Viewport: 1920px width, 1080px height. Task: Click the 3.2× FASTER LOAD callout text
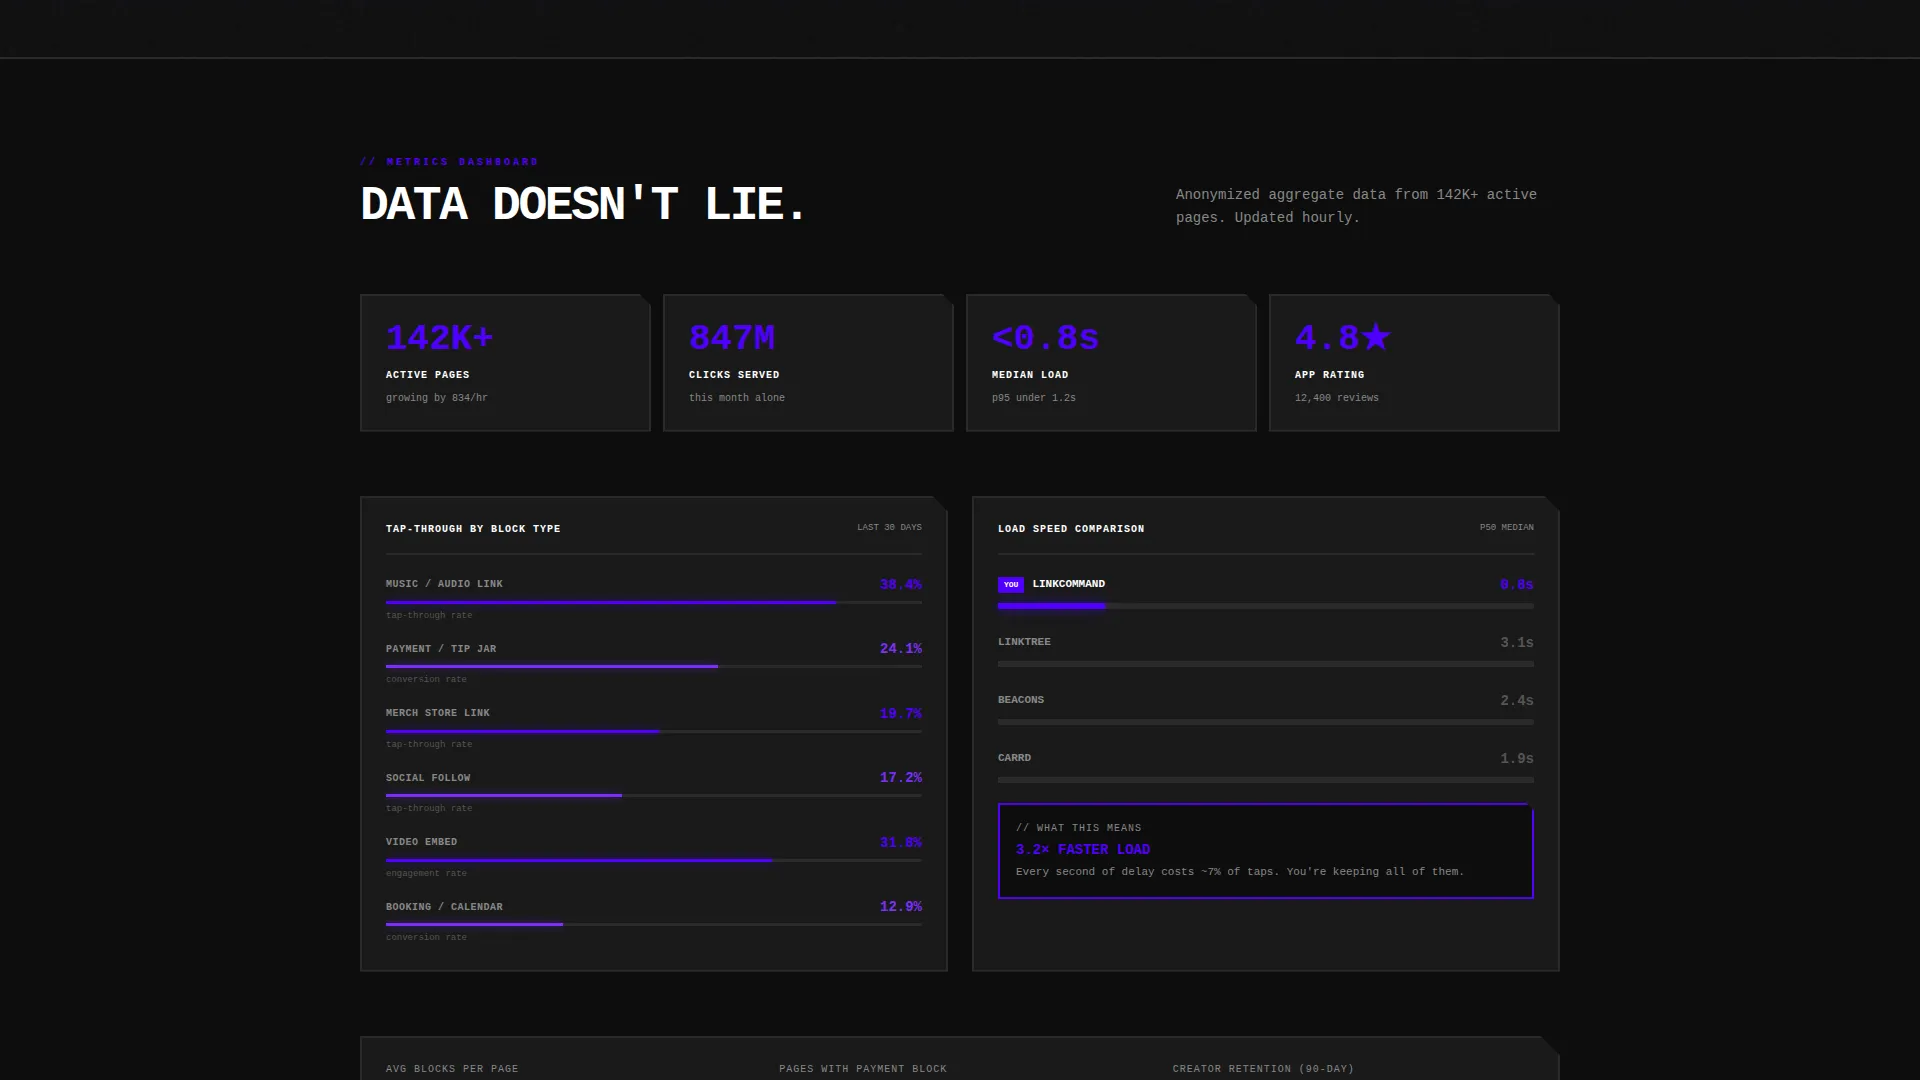pyautogui.click(x=1083, y=849)
